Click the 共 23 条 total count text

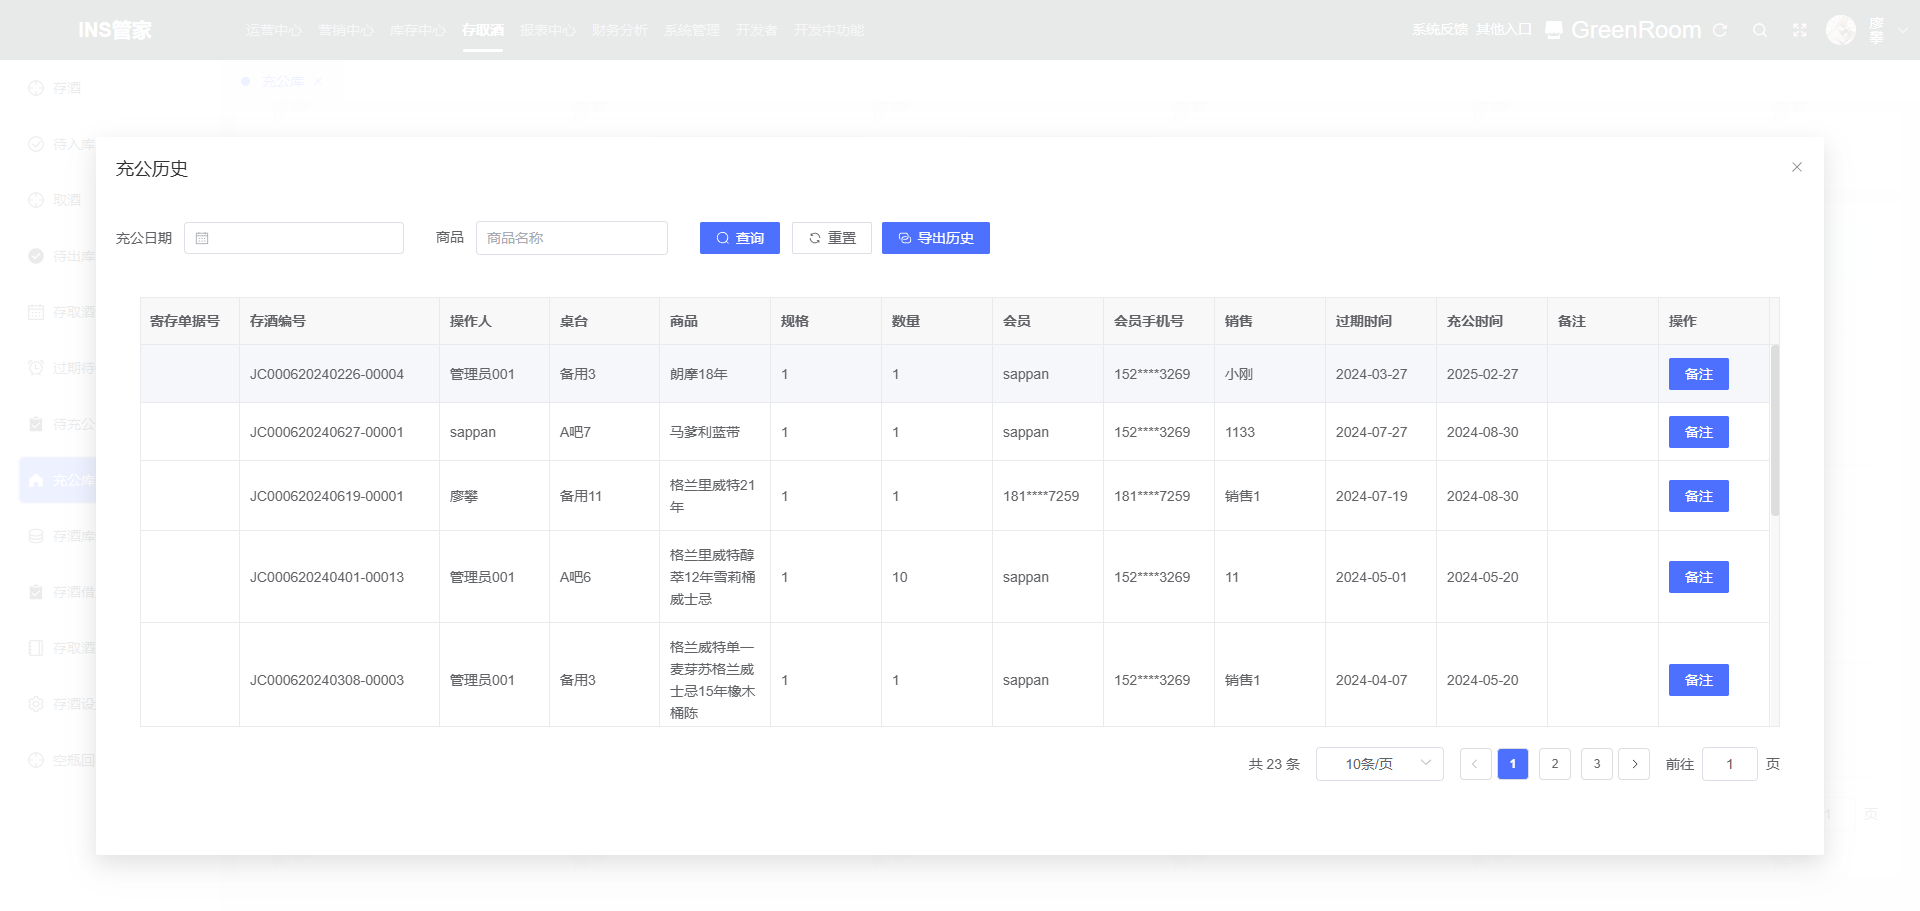[x=1274, y=764]
